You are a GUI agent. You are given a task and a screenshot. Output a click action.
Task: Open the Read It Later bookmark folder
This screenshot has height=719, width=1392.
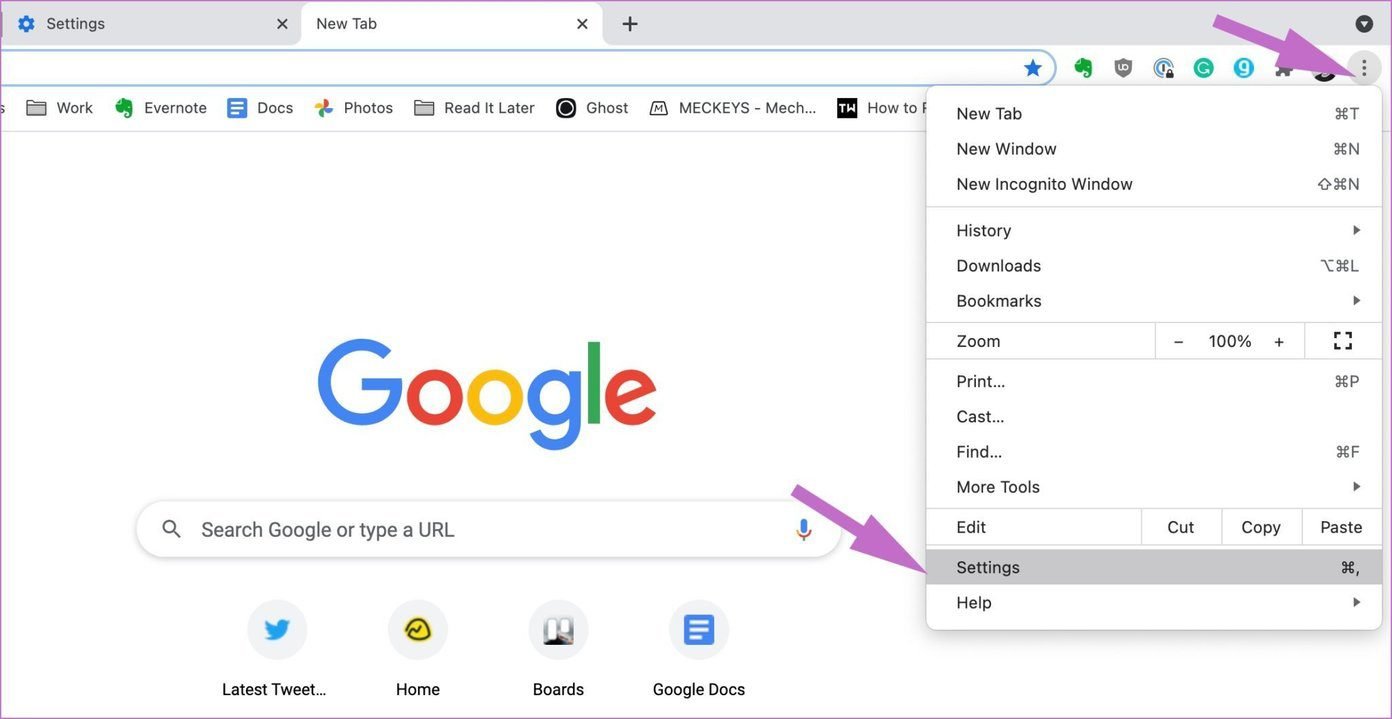(474, 108)
